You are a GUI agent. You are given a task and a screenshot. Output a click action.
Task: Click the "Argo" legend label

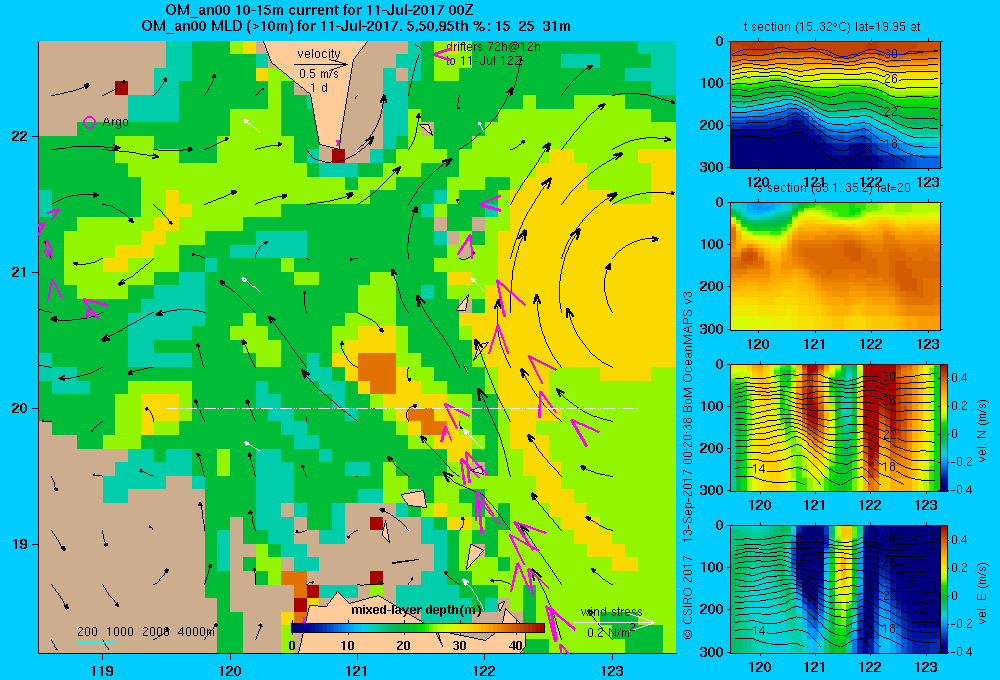115,122
